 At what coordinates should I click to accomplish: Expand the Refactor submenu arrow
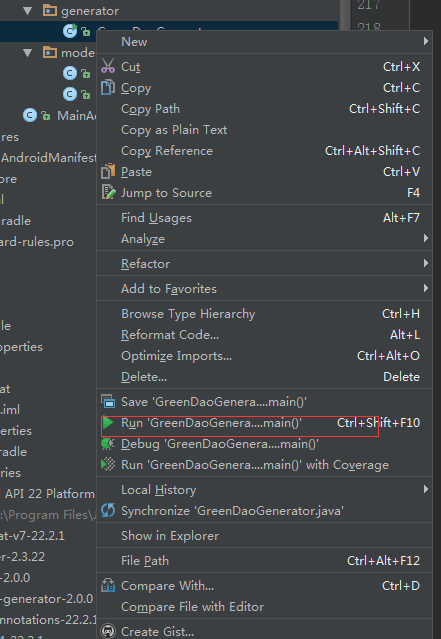pyautogui.click(x=426, y=263)
